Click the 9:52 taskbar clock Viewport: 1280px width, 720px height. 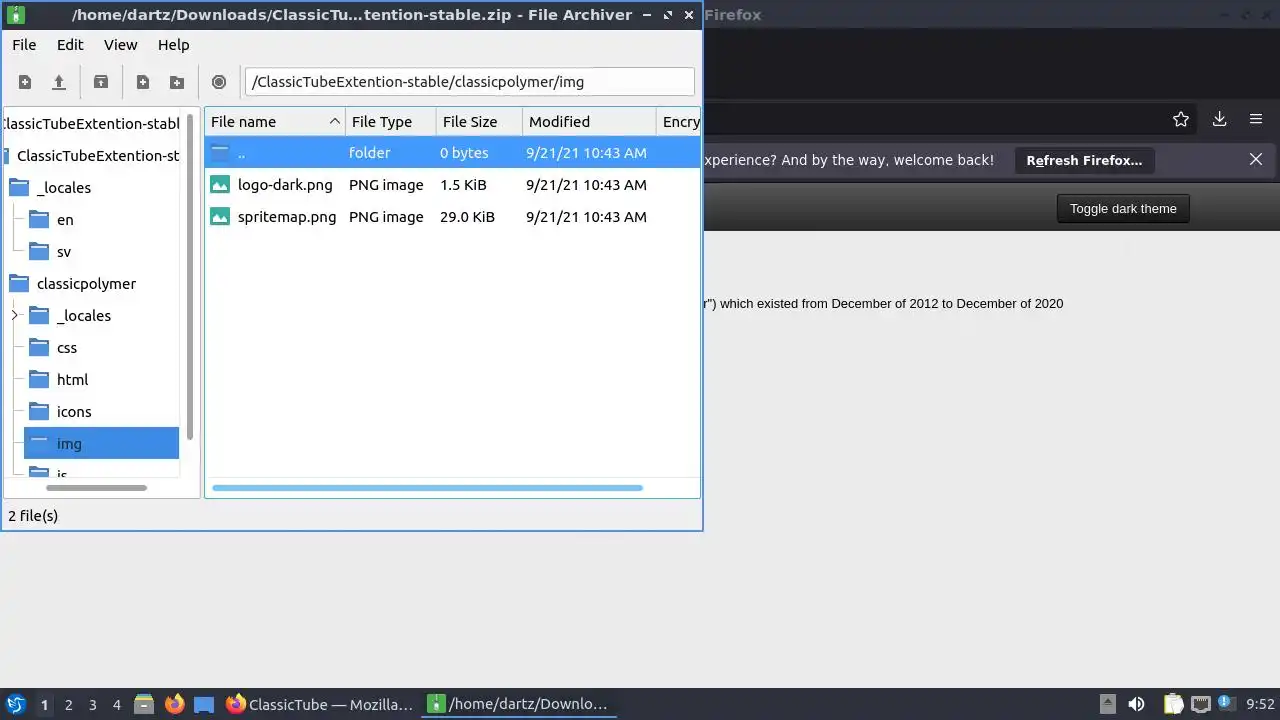1260,705
